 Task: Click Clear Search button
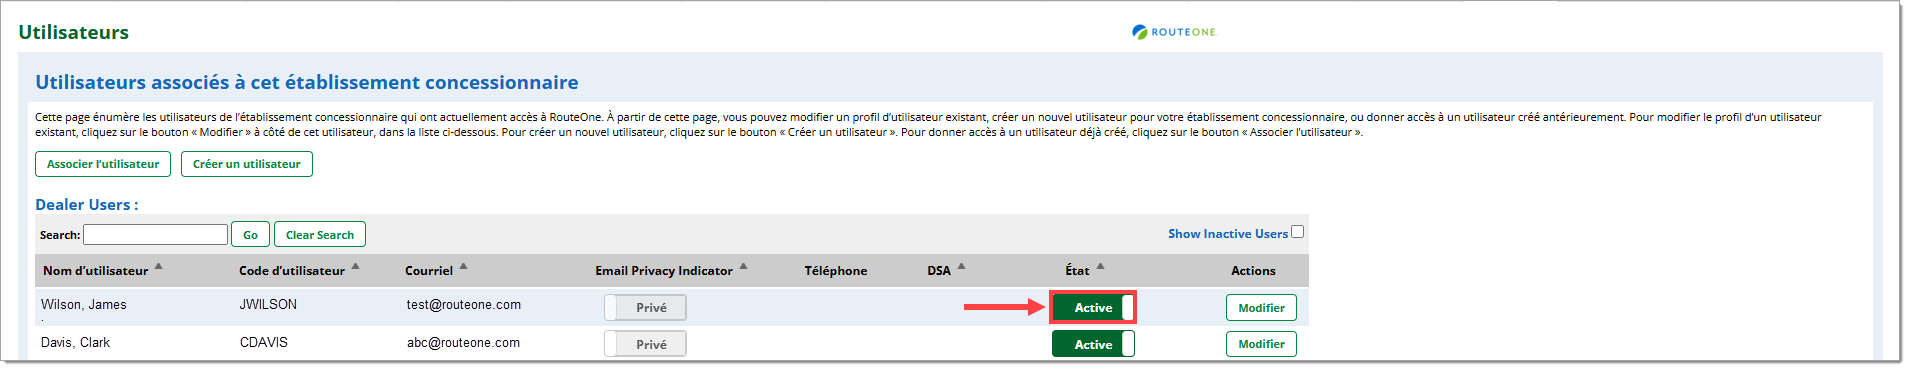point(320,235)
